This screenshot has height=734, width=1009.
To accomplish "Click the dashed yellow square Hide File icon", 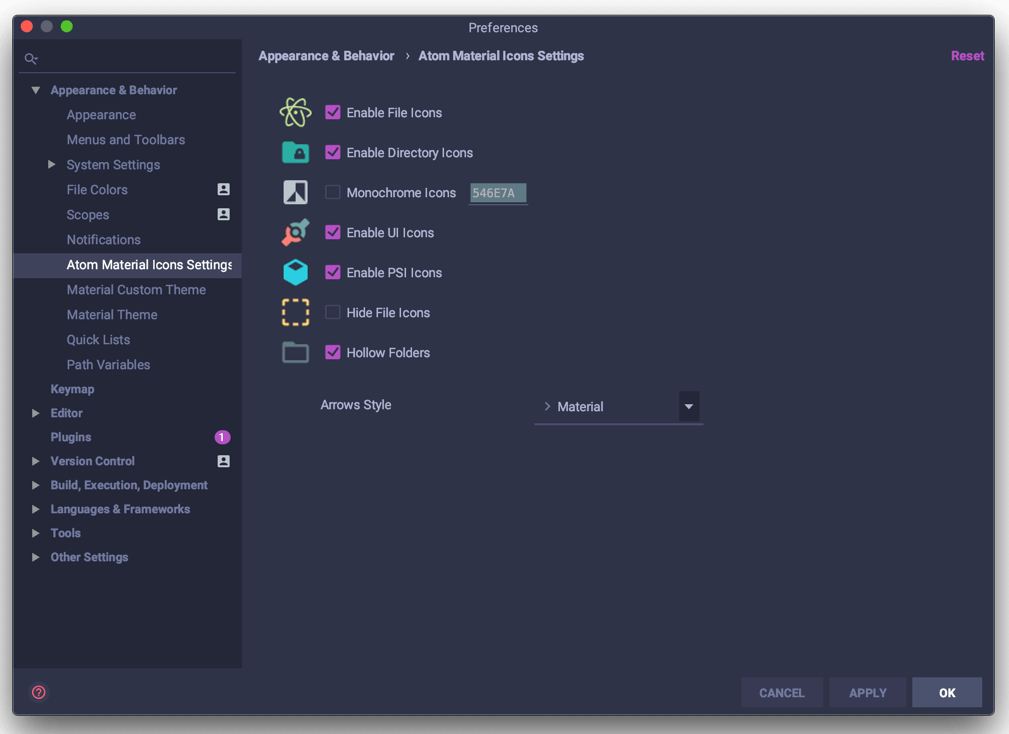I will tap(295, 313).
